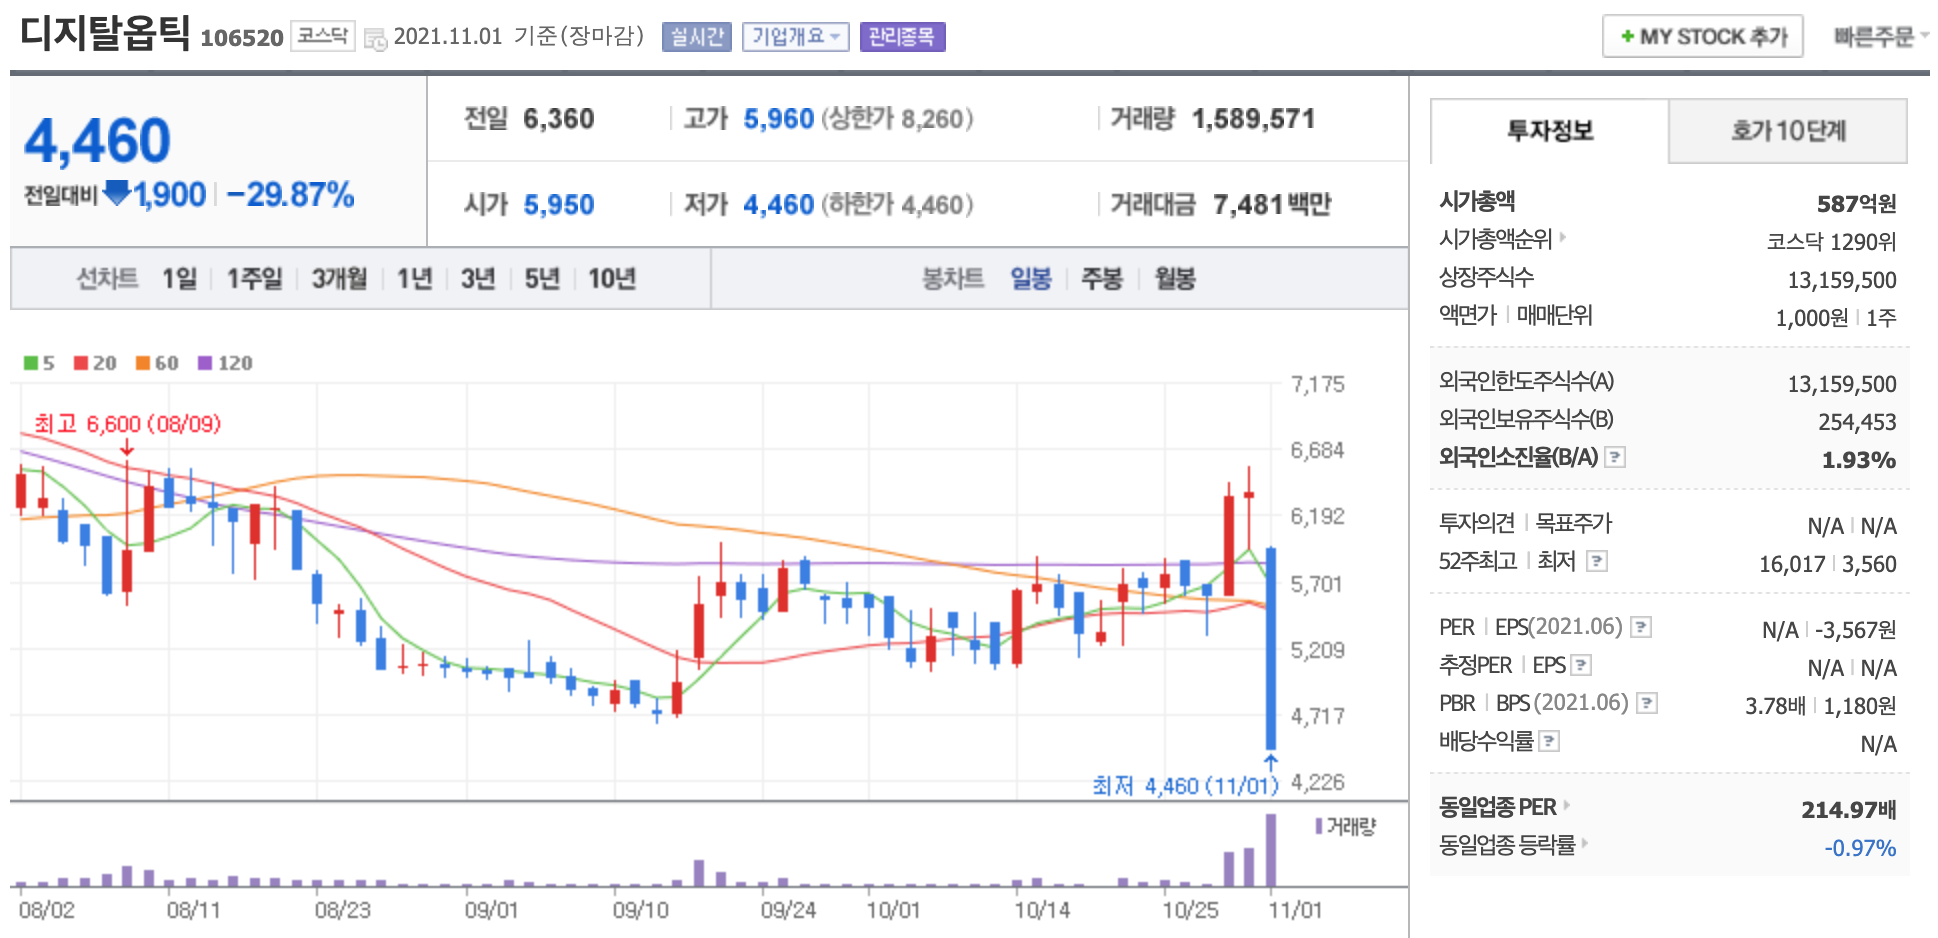The image size is (1938, 938).
Task: Select the 주봉 weekly candle chart
Action: click(x=1102, y=278)
